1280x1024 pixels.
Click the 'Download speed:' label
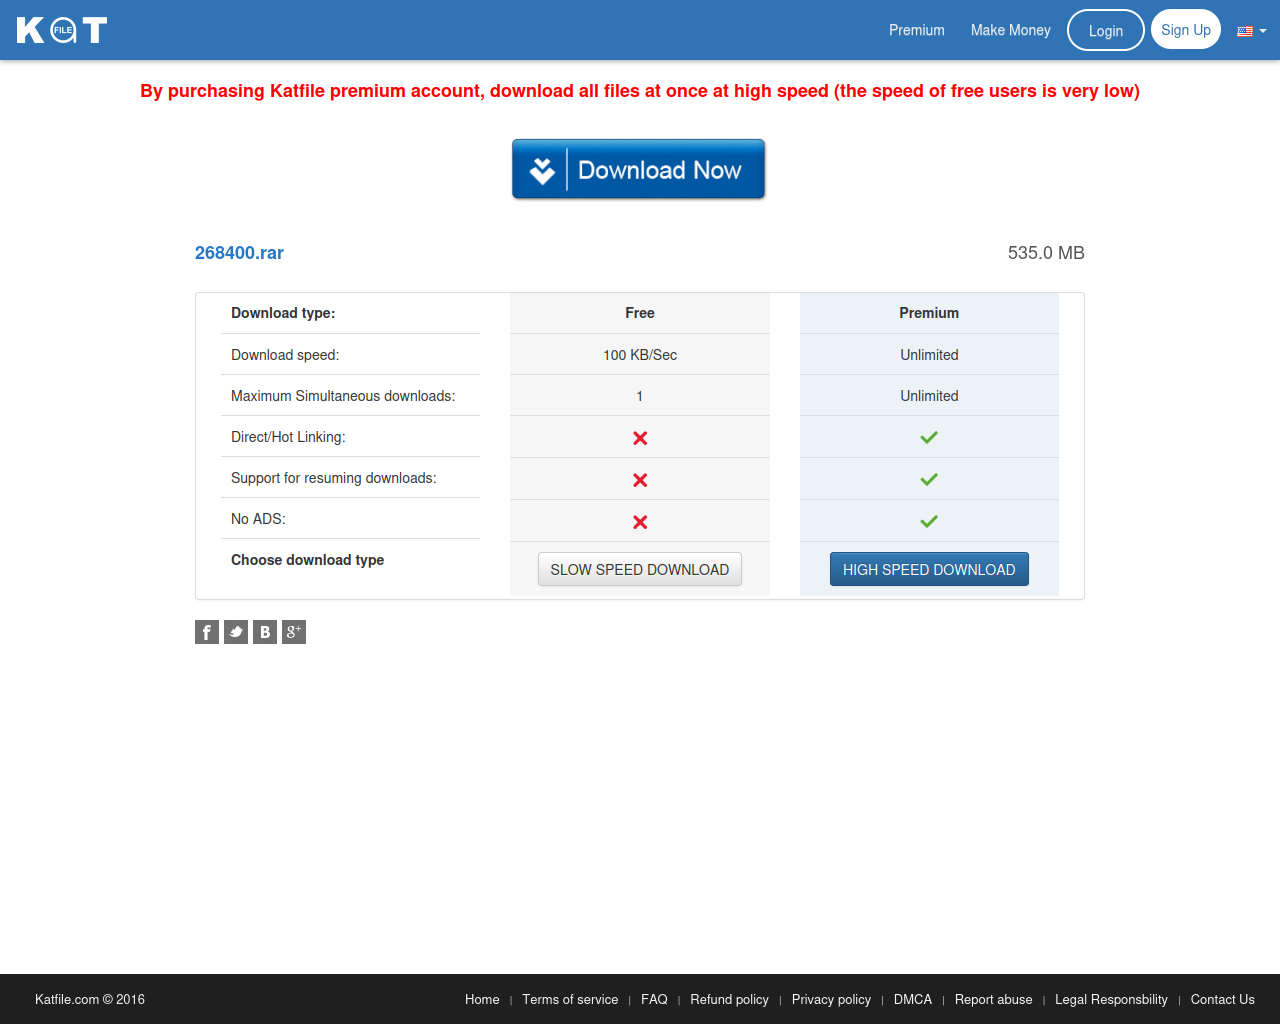[x=285, y=355]
